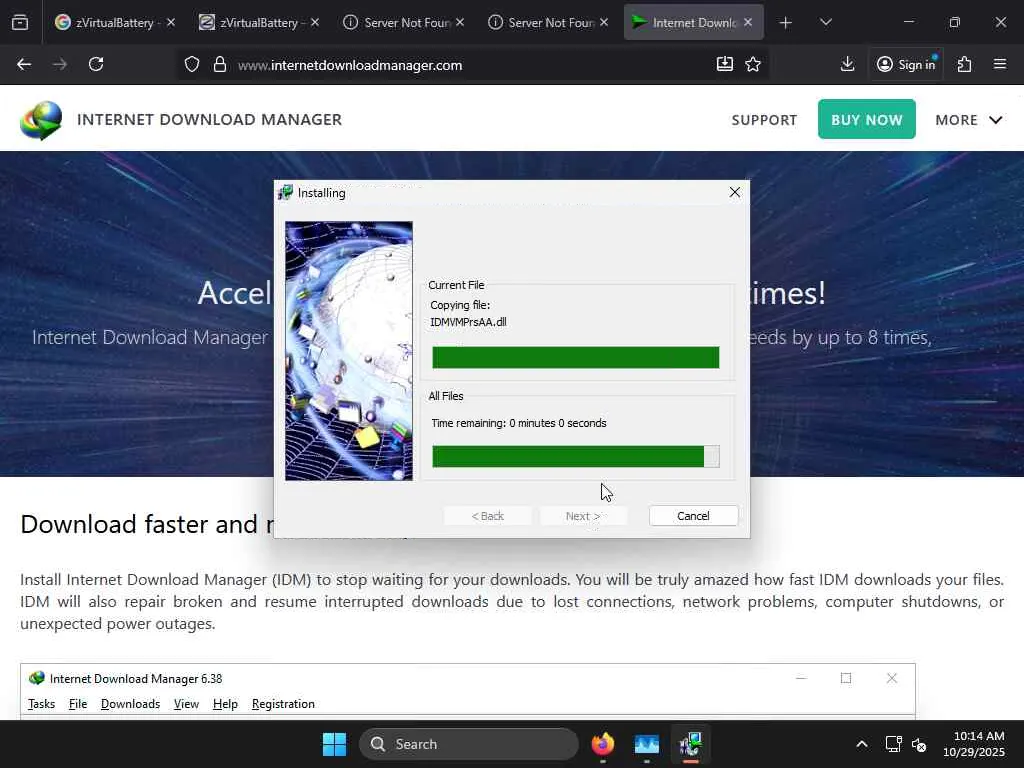Bookmark this page with the star icon
The image size is (1024, 768).
pyautogui.click(x=753, y=64)
